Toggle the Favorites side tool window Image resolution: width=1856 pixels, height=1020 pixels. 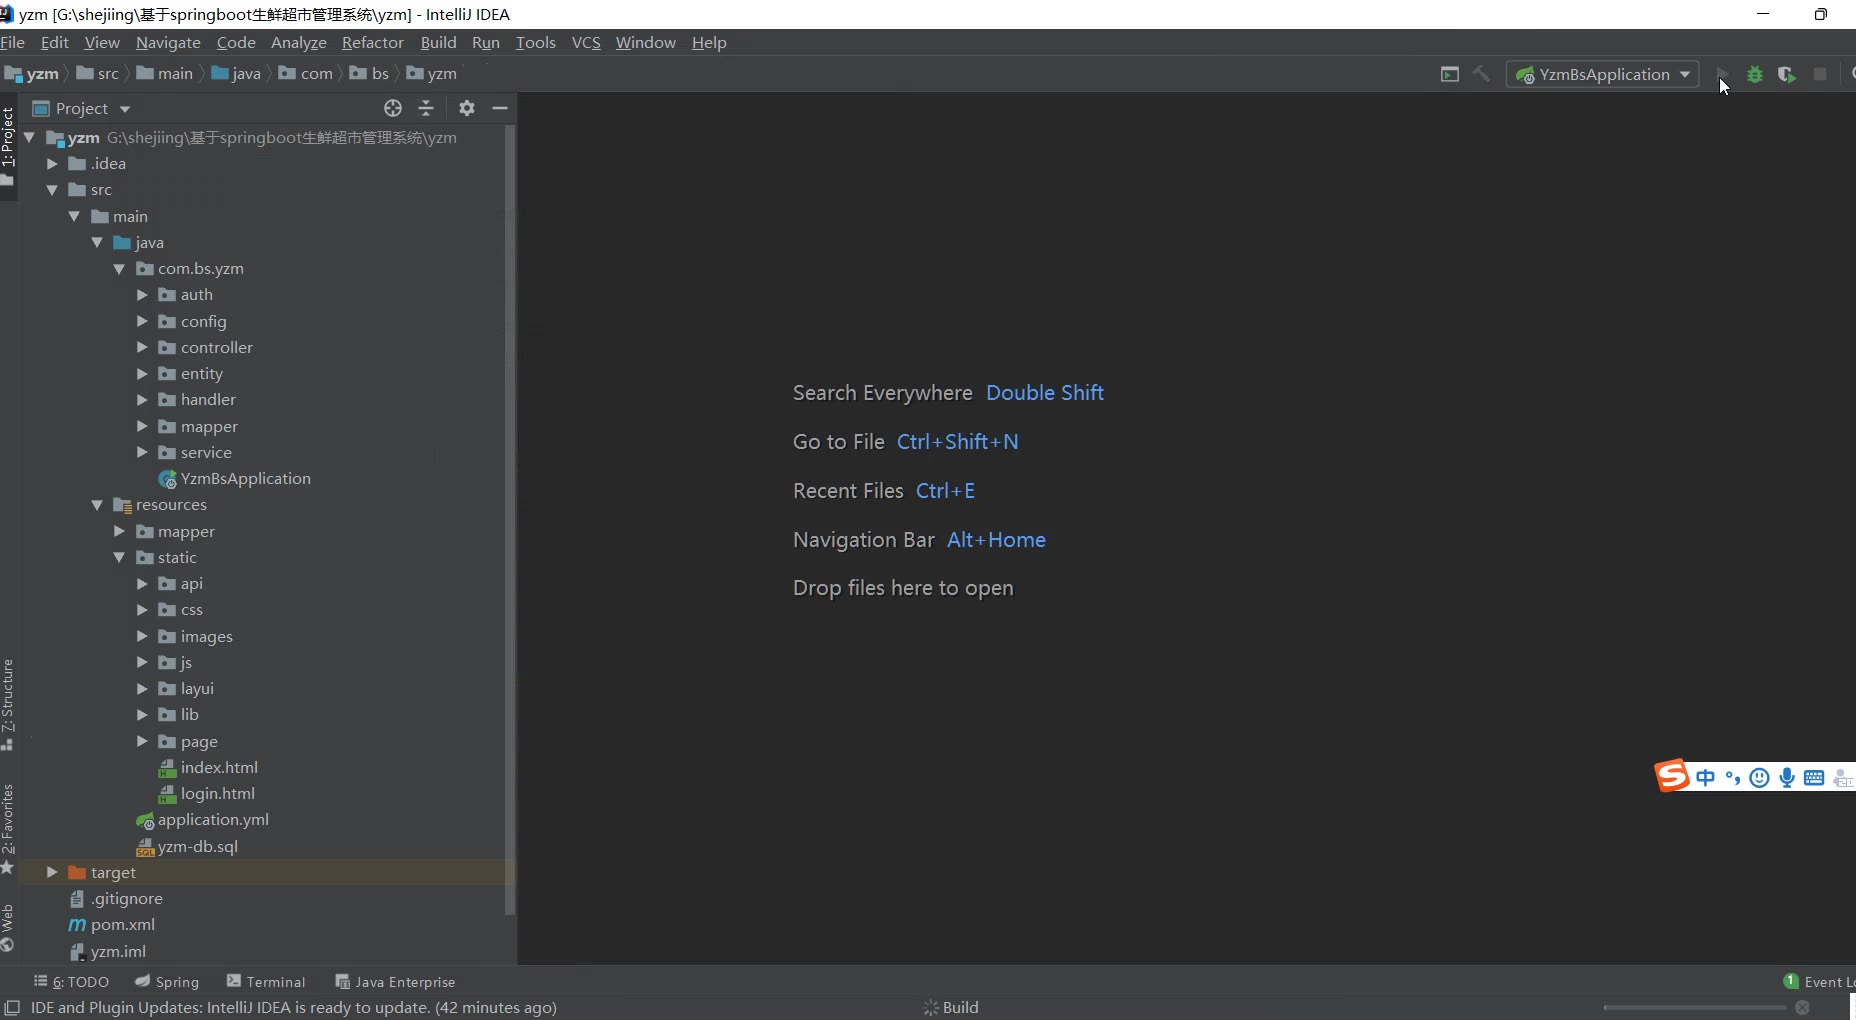click(x=8, y=829)
